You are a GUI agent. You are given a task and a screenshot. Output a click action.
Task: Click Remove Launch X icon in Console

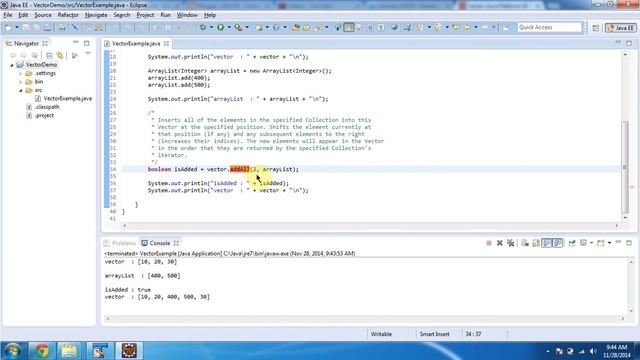pos(500,243)
